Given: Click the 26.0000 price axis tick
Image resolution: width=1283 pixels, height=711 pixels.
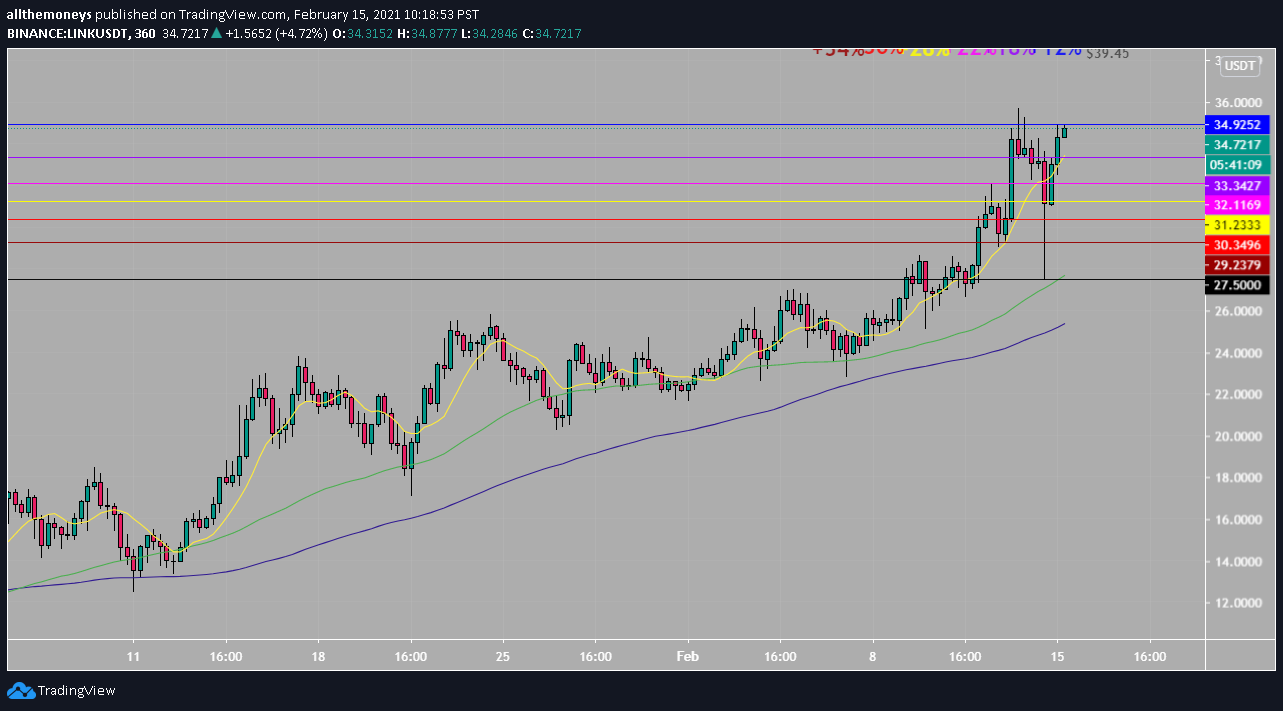Looking at the screenshot, I should click(1237, 311).
